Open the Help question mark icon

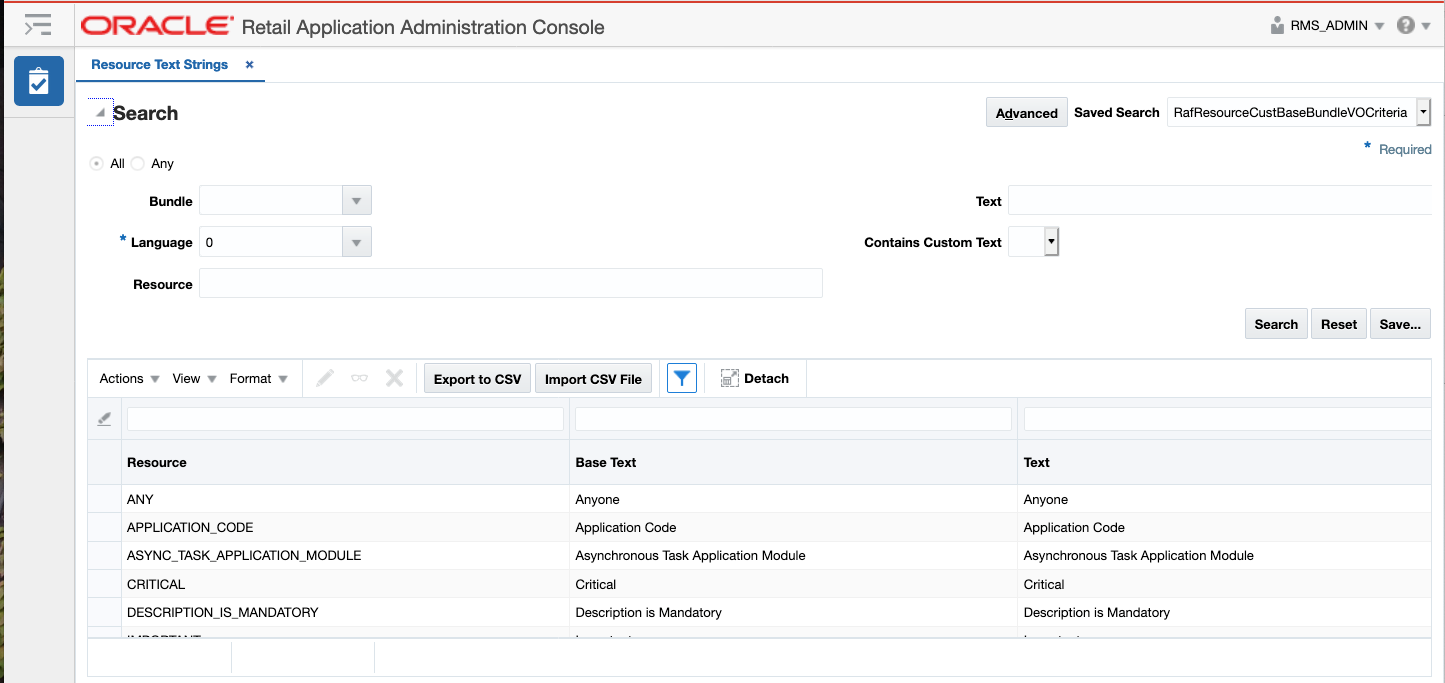coord(1403,25)
